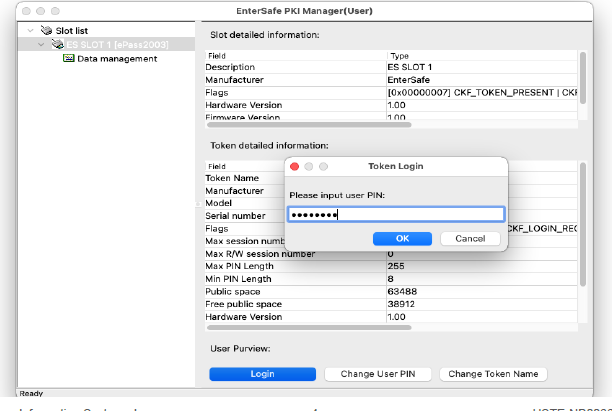Viewport: 612px width, 411px height.
Task: Close the Token Login dialog with red button
Action: point(295,167)
